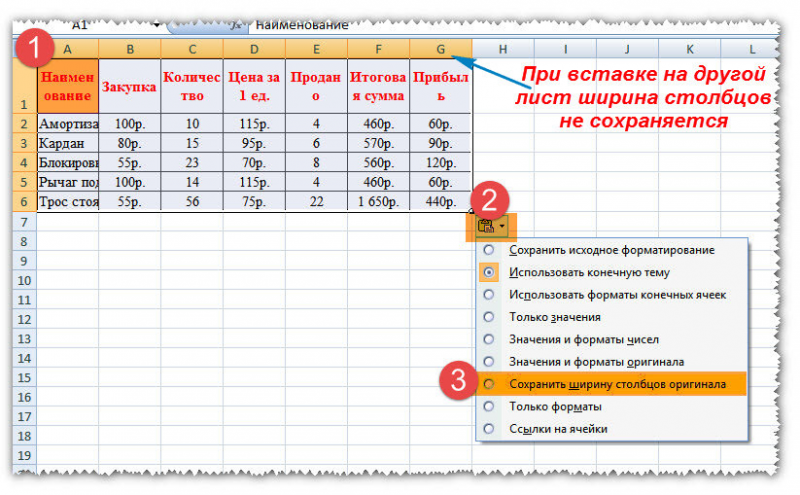The width and height of the screenshot is (800, 495).
Task: Select column I header
Action: point(565,50)
